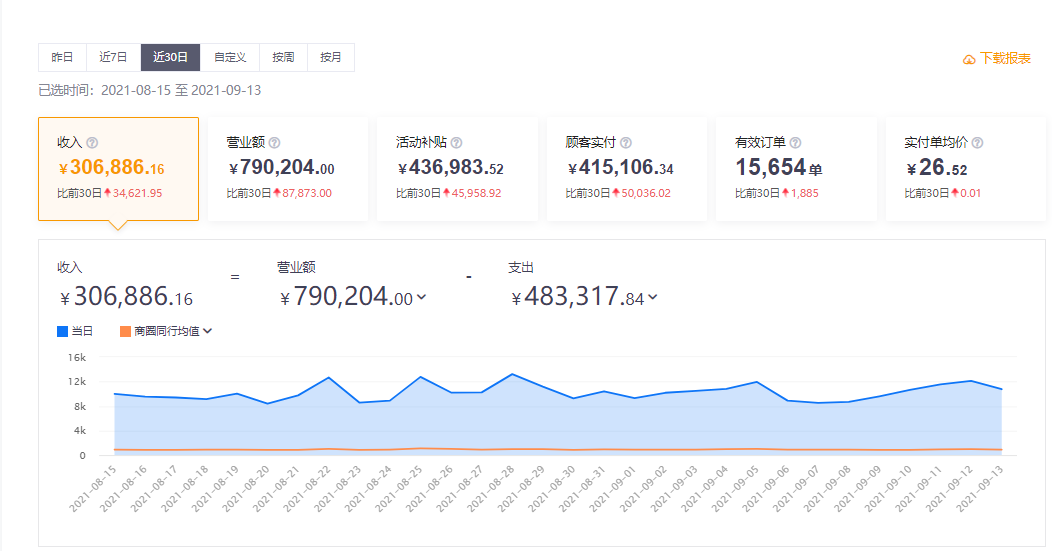Select the 昨日 time range tab
Image resolution: width=1052 pixels, height=551 pixels.
pos(62,58)
